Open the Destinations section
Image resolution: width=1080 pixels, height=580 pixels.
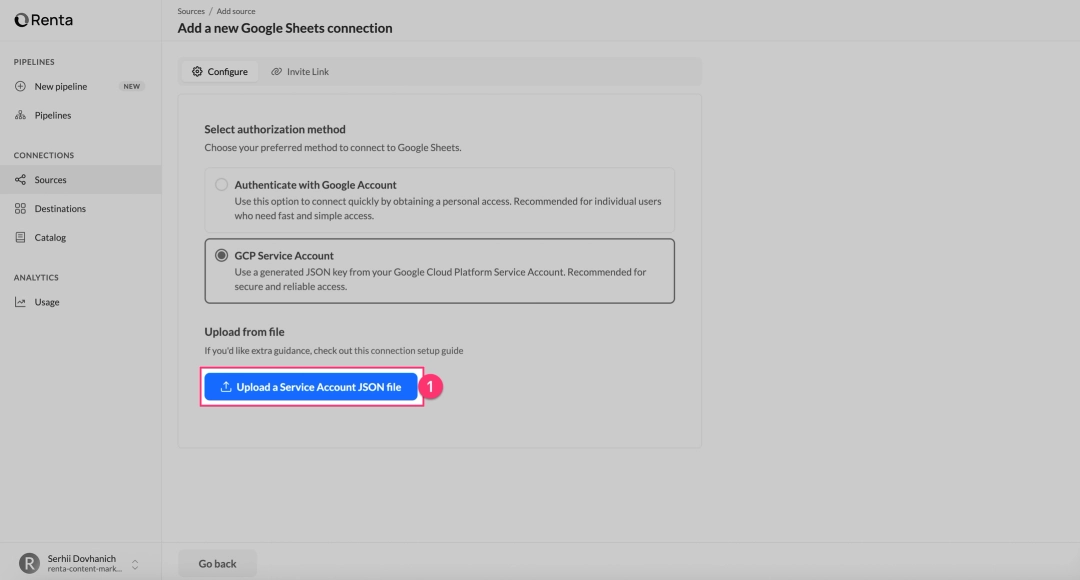click(63, 208)
